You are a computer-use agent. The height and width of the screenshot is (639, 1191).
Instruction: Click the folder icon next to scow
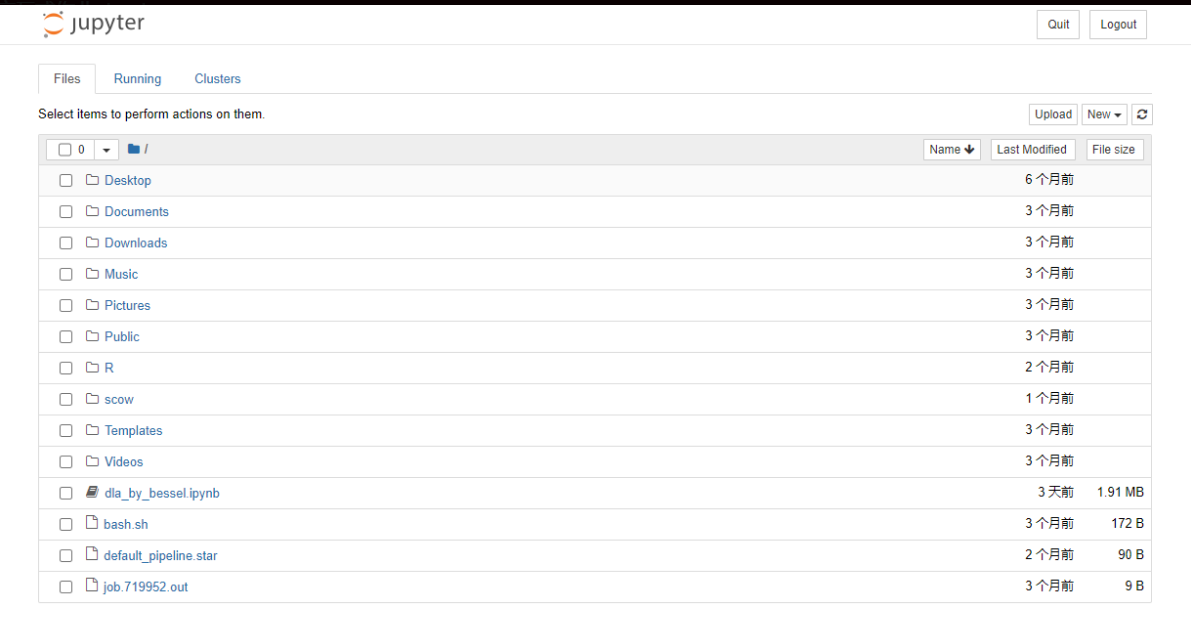[x=92, y=398]
